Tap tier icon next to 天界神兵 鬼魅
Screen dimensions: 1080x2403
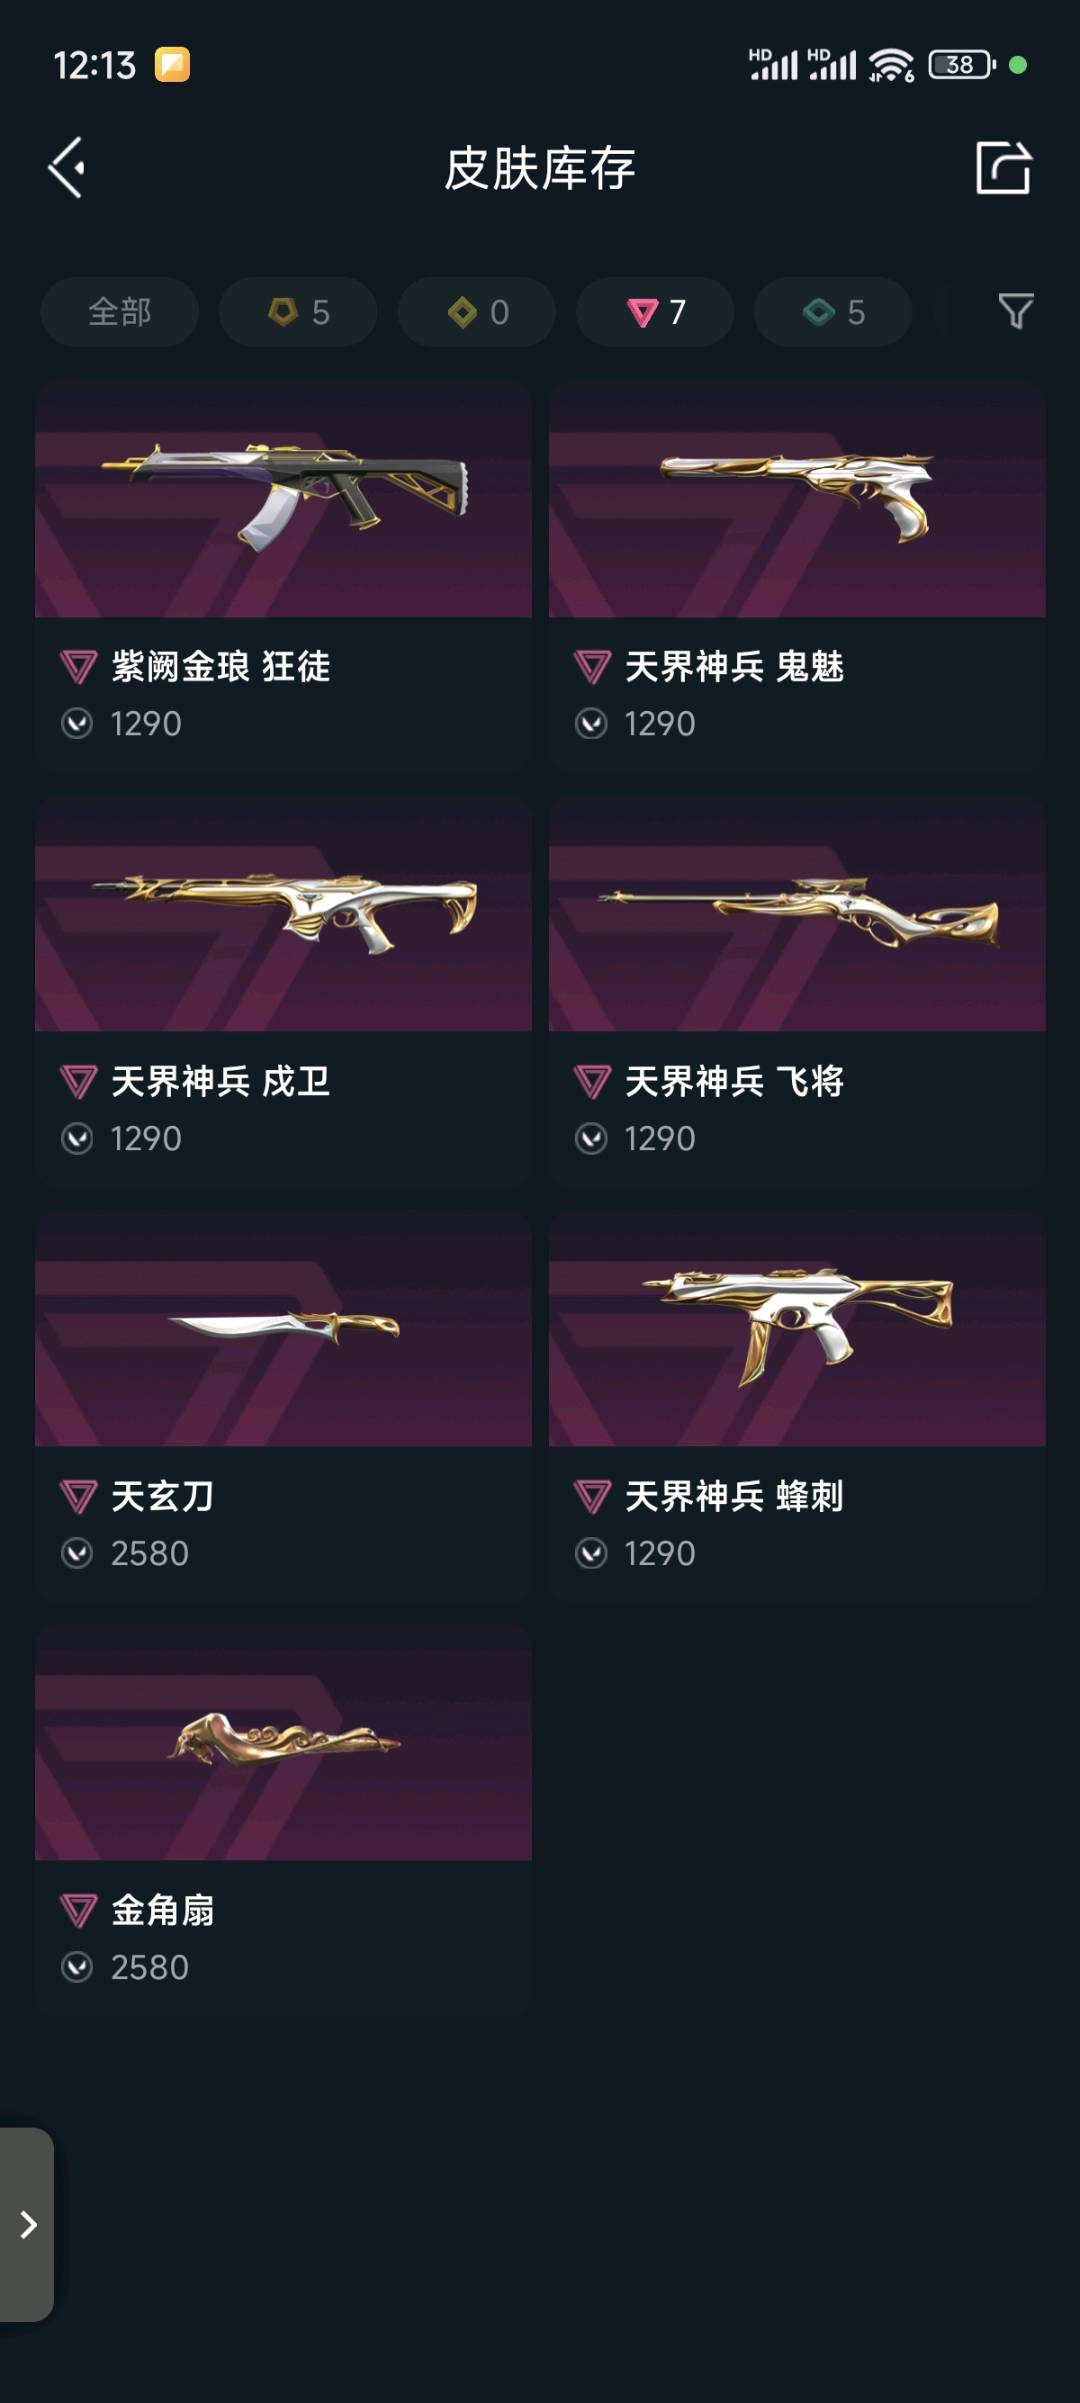pyautogui.click(x=592, y=666)
